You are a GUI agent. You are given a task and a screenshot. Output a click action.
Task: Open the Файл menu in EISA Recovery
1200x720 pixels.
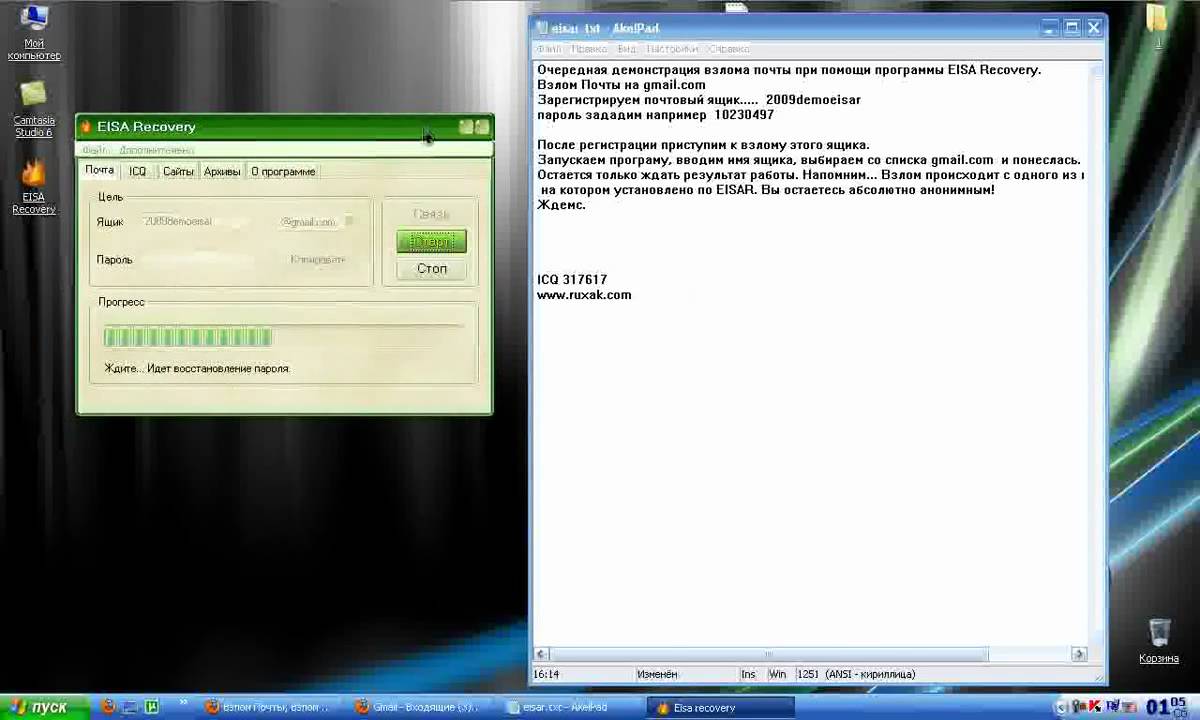coord(94,150)
